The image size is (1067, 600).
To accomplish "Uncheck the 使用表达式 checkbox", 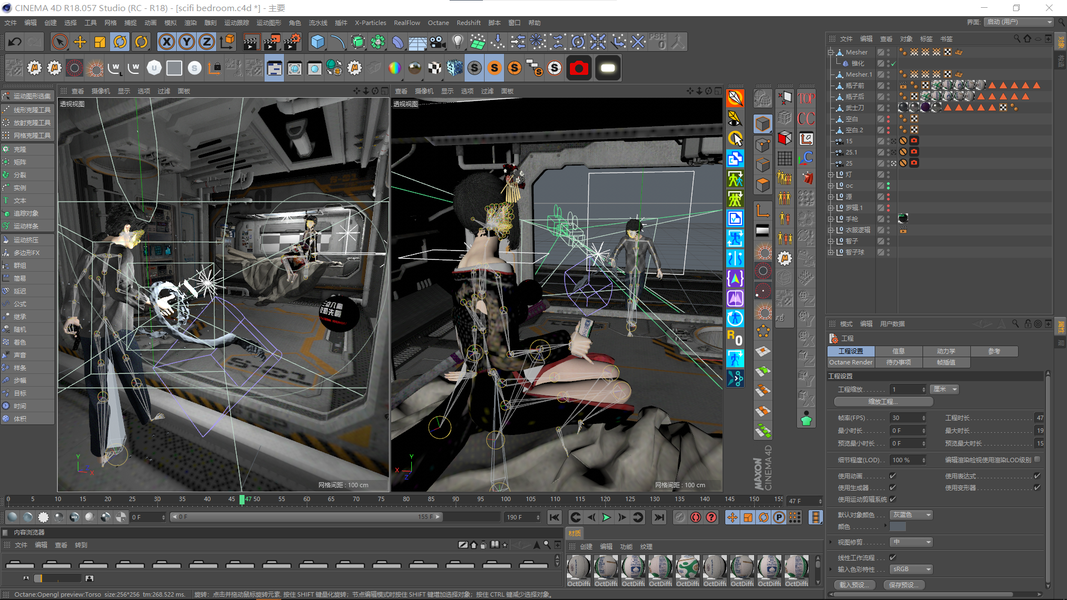I will point(1037,476).
